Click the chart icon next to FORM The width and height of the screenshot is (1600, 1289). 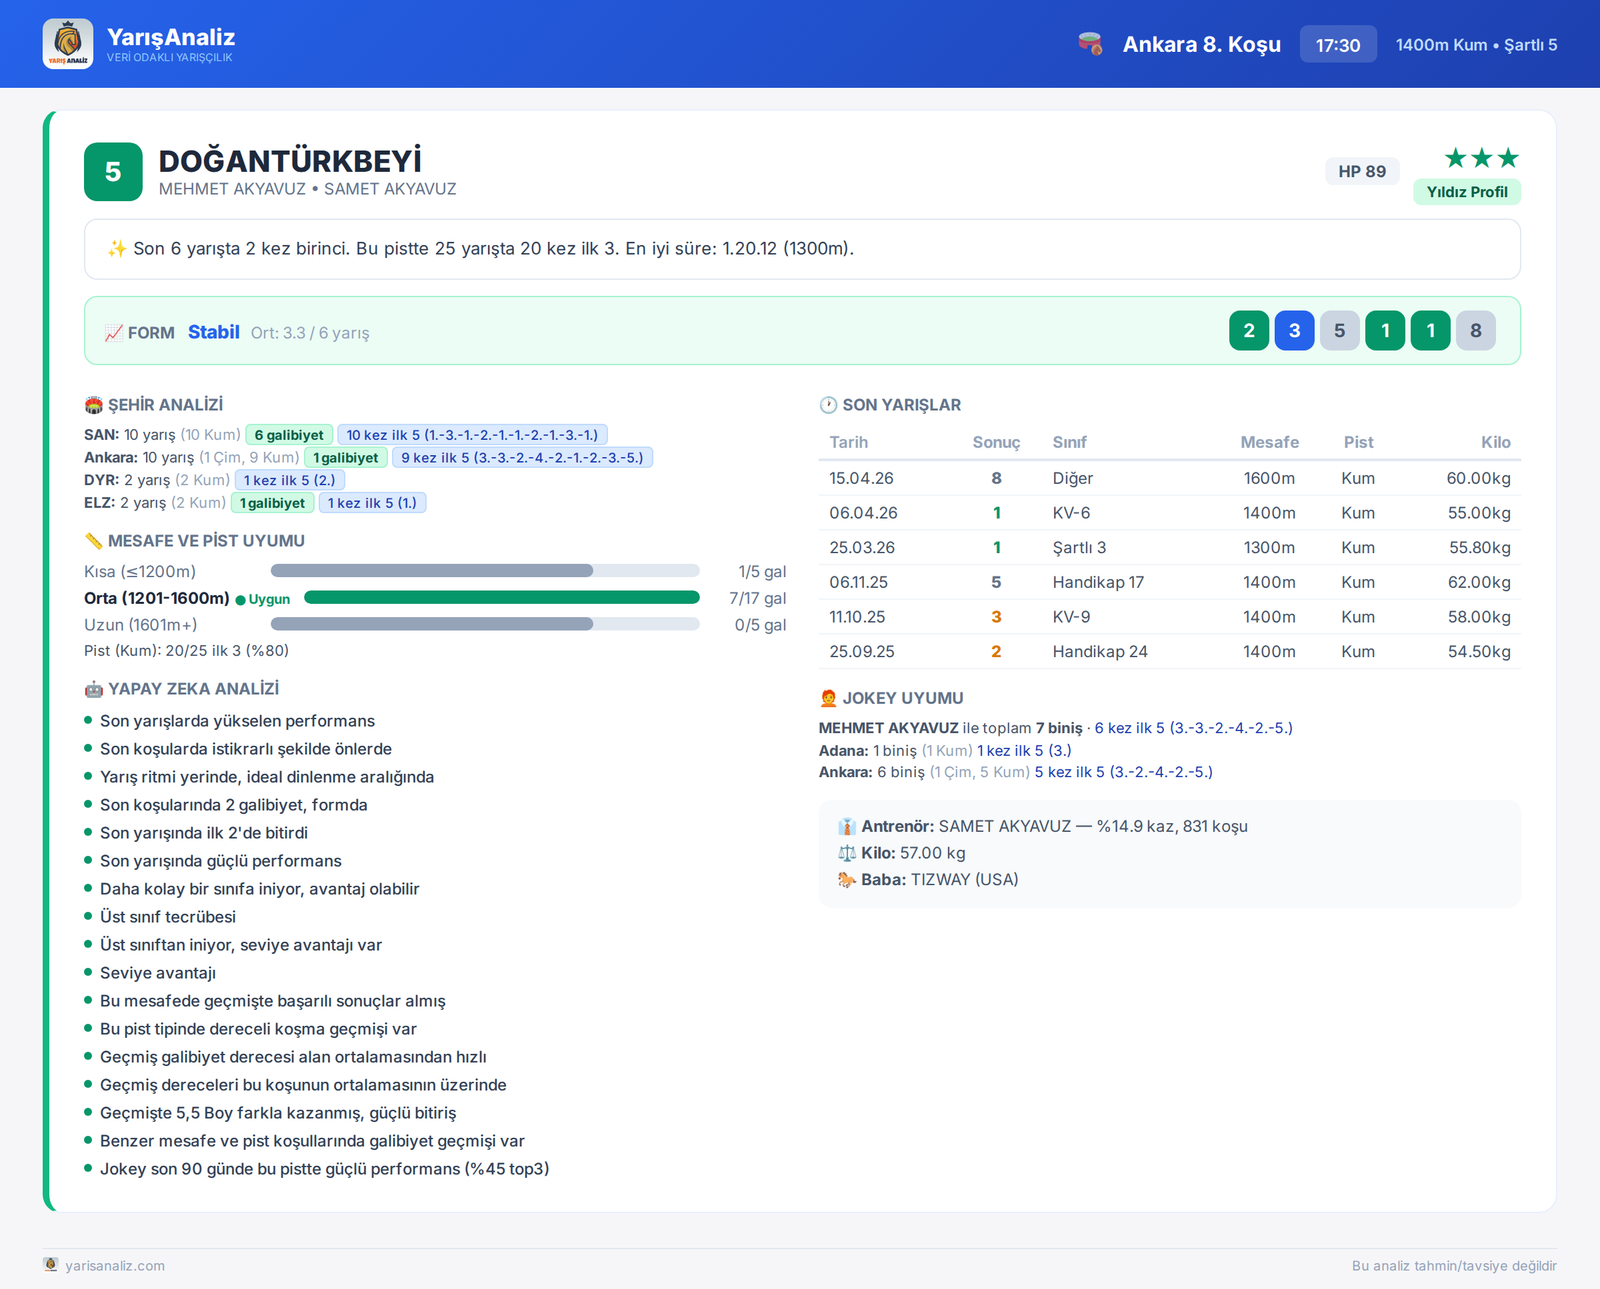click(114, 332)
